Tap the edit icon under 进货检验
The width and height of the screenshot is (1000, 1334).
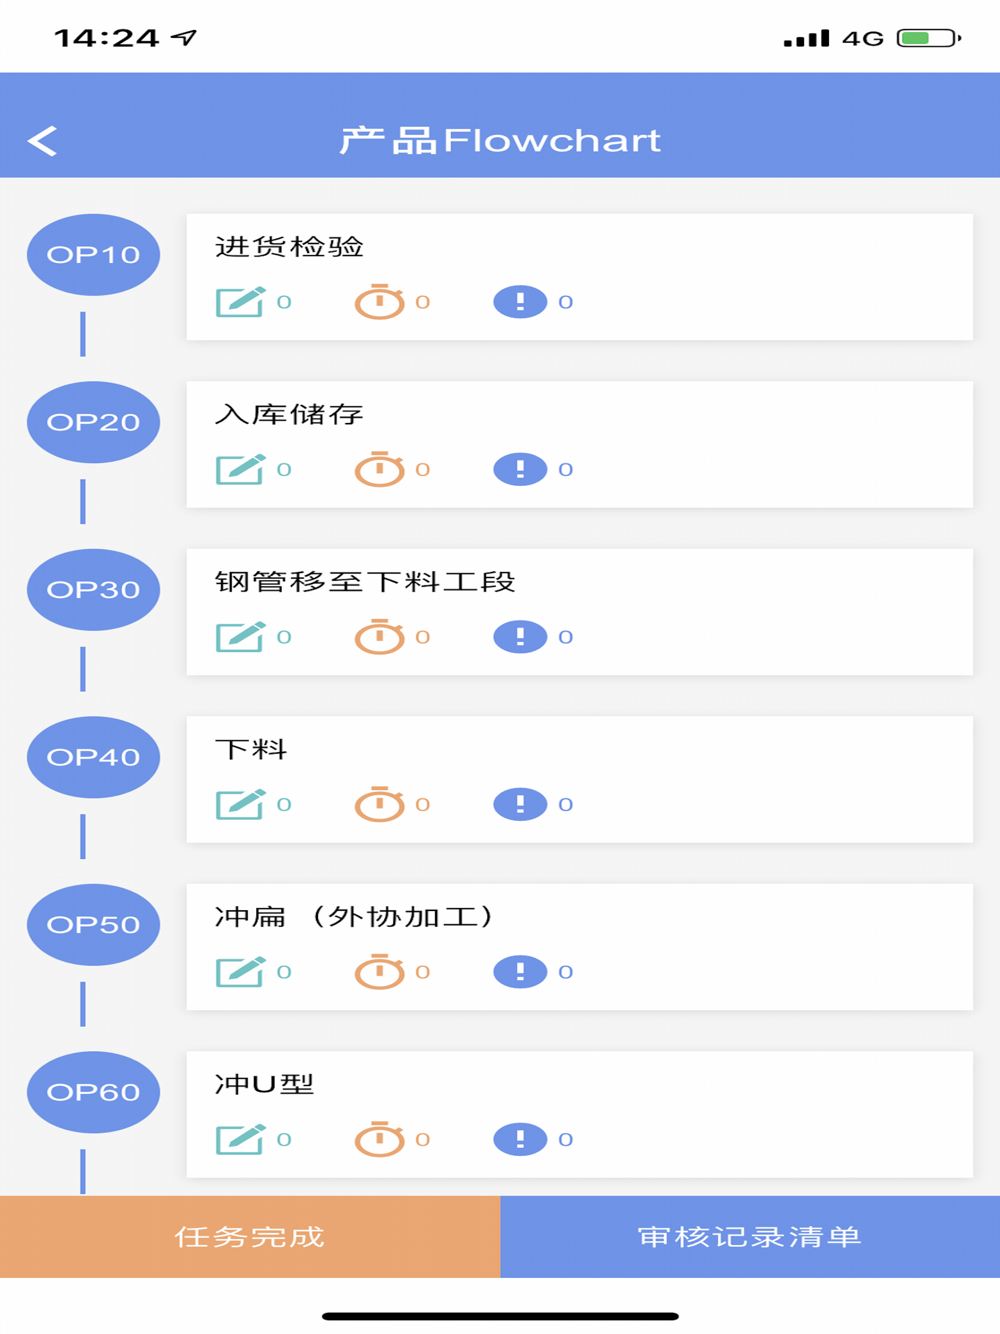click(x=240, y=301)
